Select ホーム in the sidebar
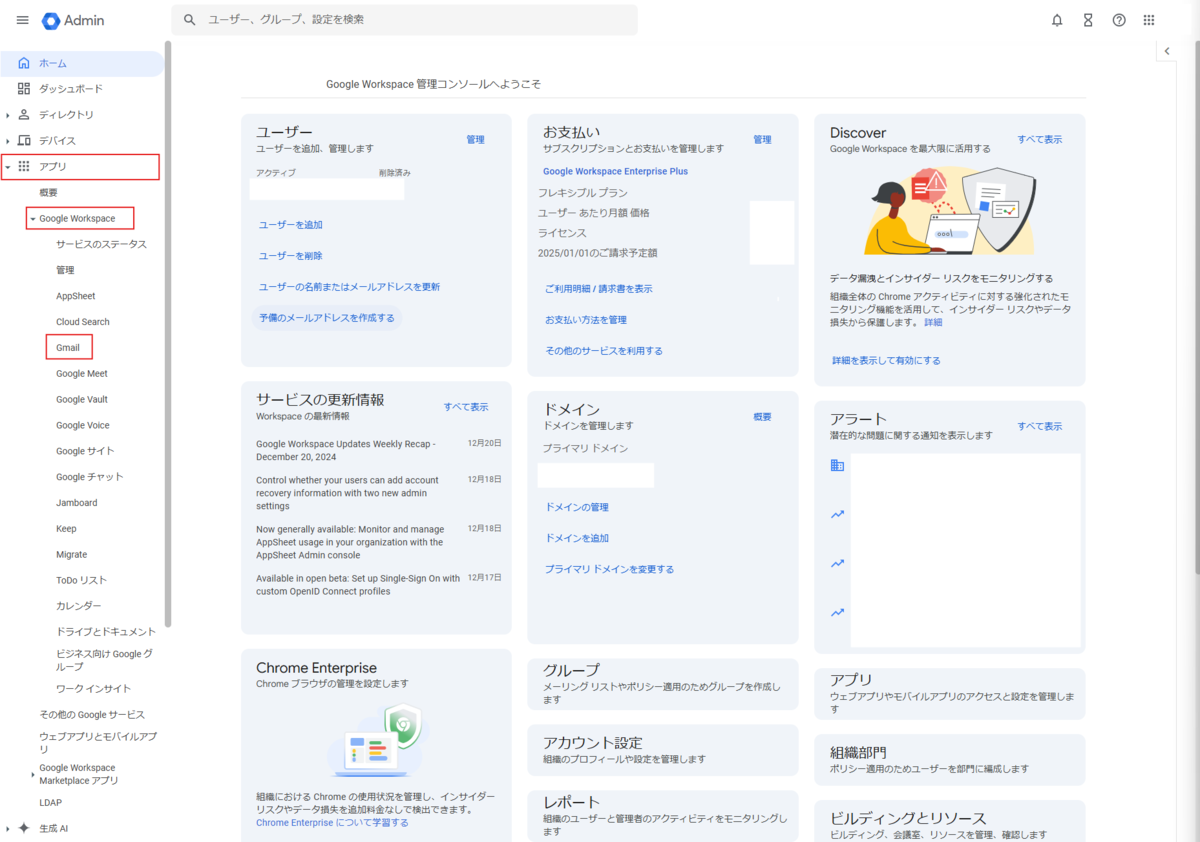Viewport: 1200px width, 842px height. click(x=82, y=63)
